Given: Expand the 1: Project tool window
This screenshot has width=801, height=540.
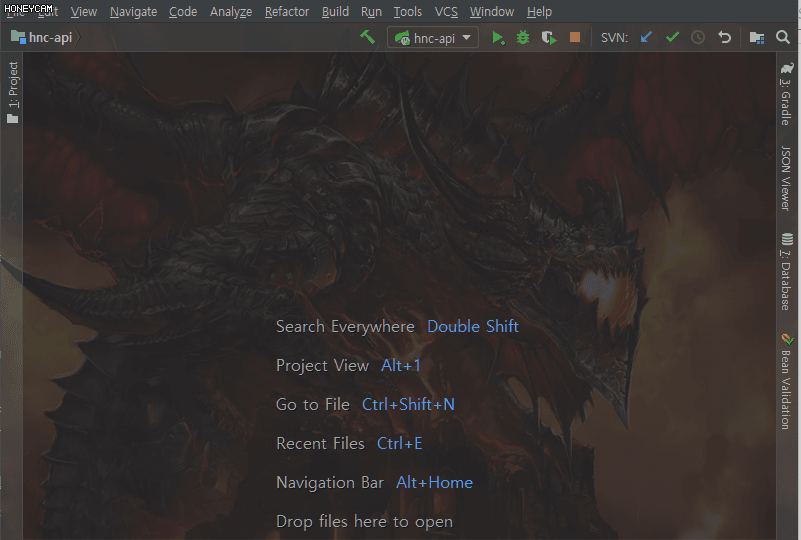Looking at the screenshot, I should 13,92.
